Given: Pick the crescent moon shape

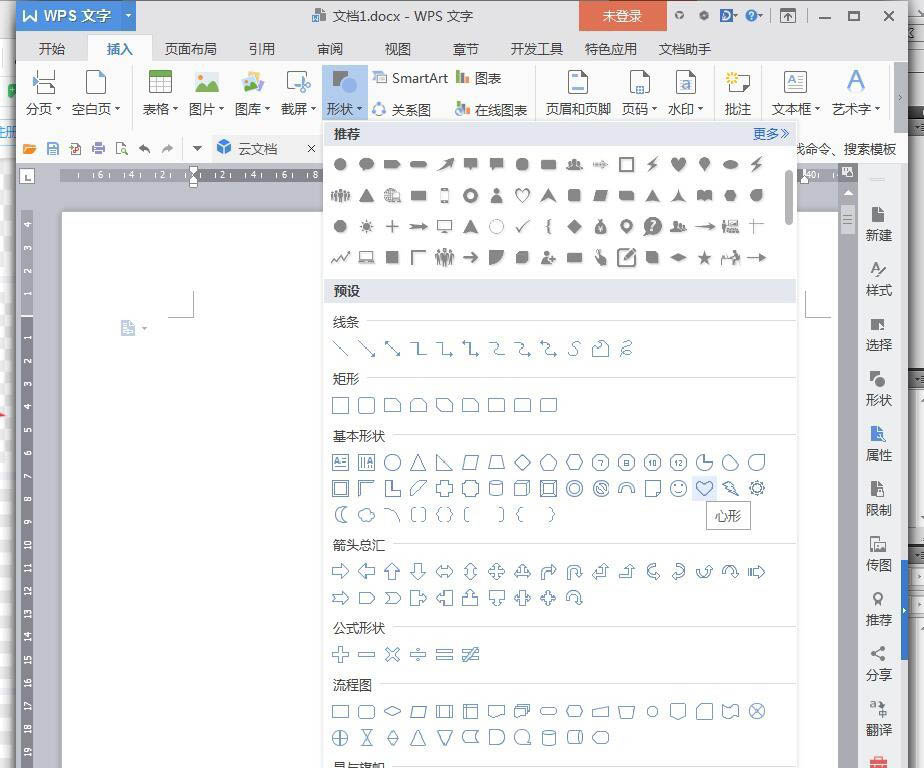Looking at the screenshot, I should (x=341, y=515).
